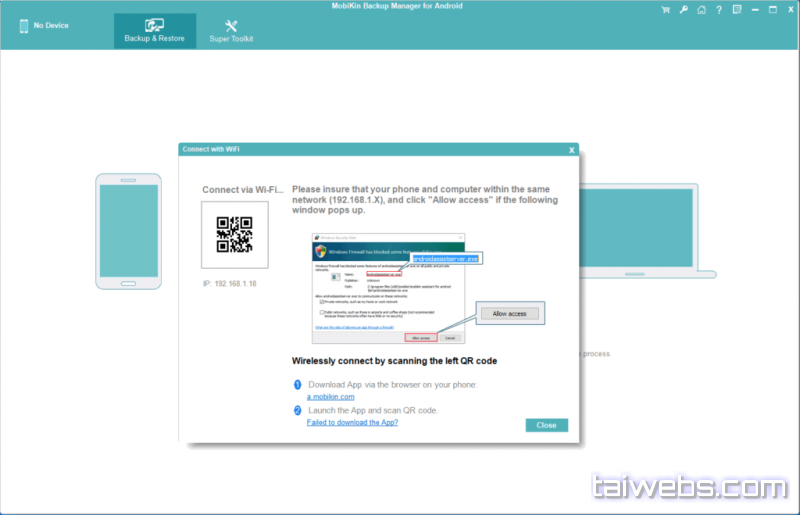Image resolution: width=800 pixels, height=515 pixels.
Task: Click the key register icon
Action: [683, 10]
